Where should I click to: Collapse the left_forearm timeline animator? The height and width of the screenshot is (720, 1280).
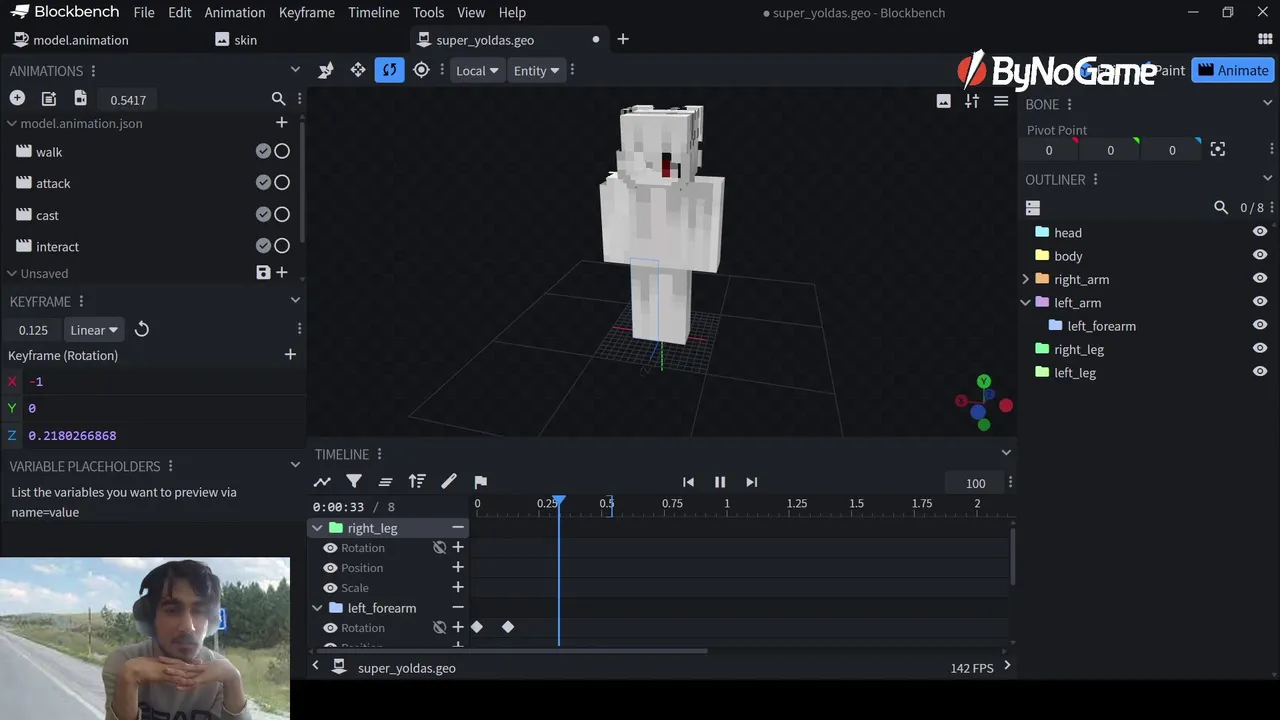317,608
